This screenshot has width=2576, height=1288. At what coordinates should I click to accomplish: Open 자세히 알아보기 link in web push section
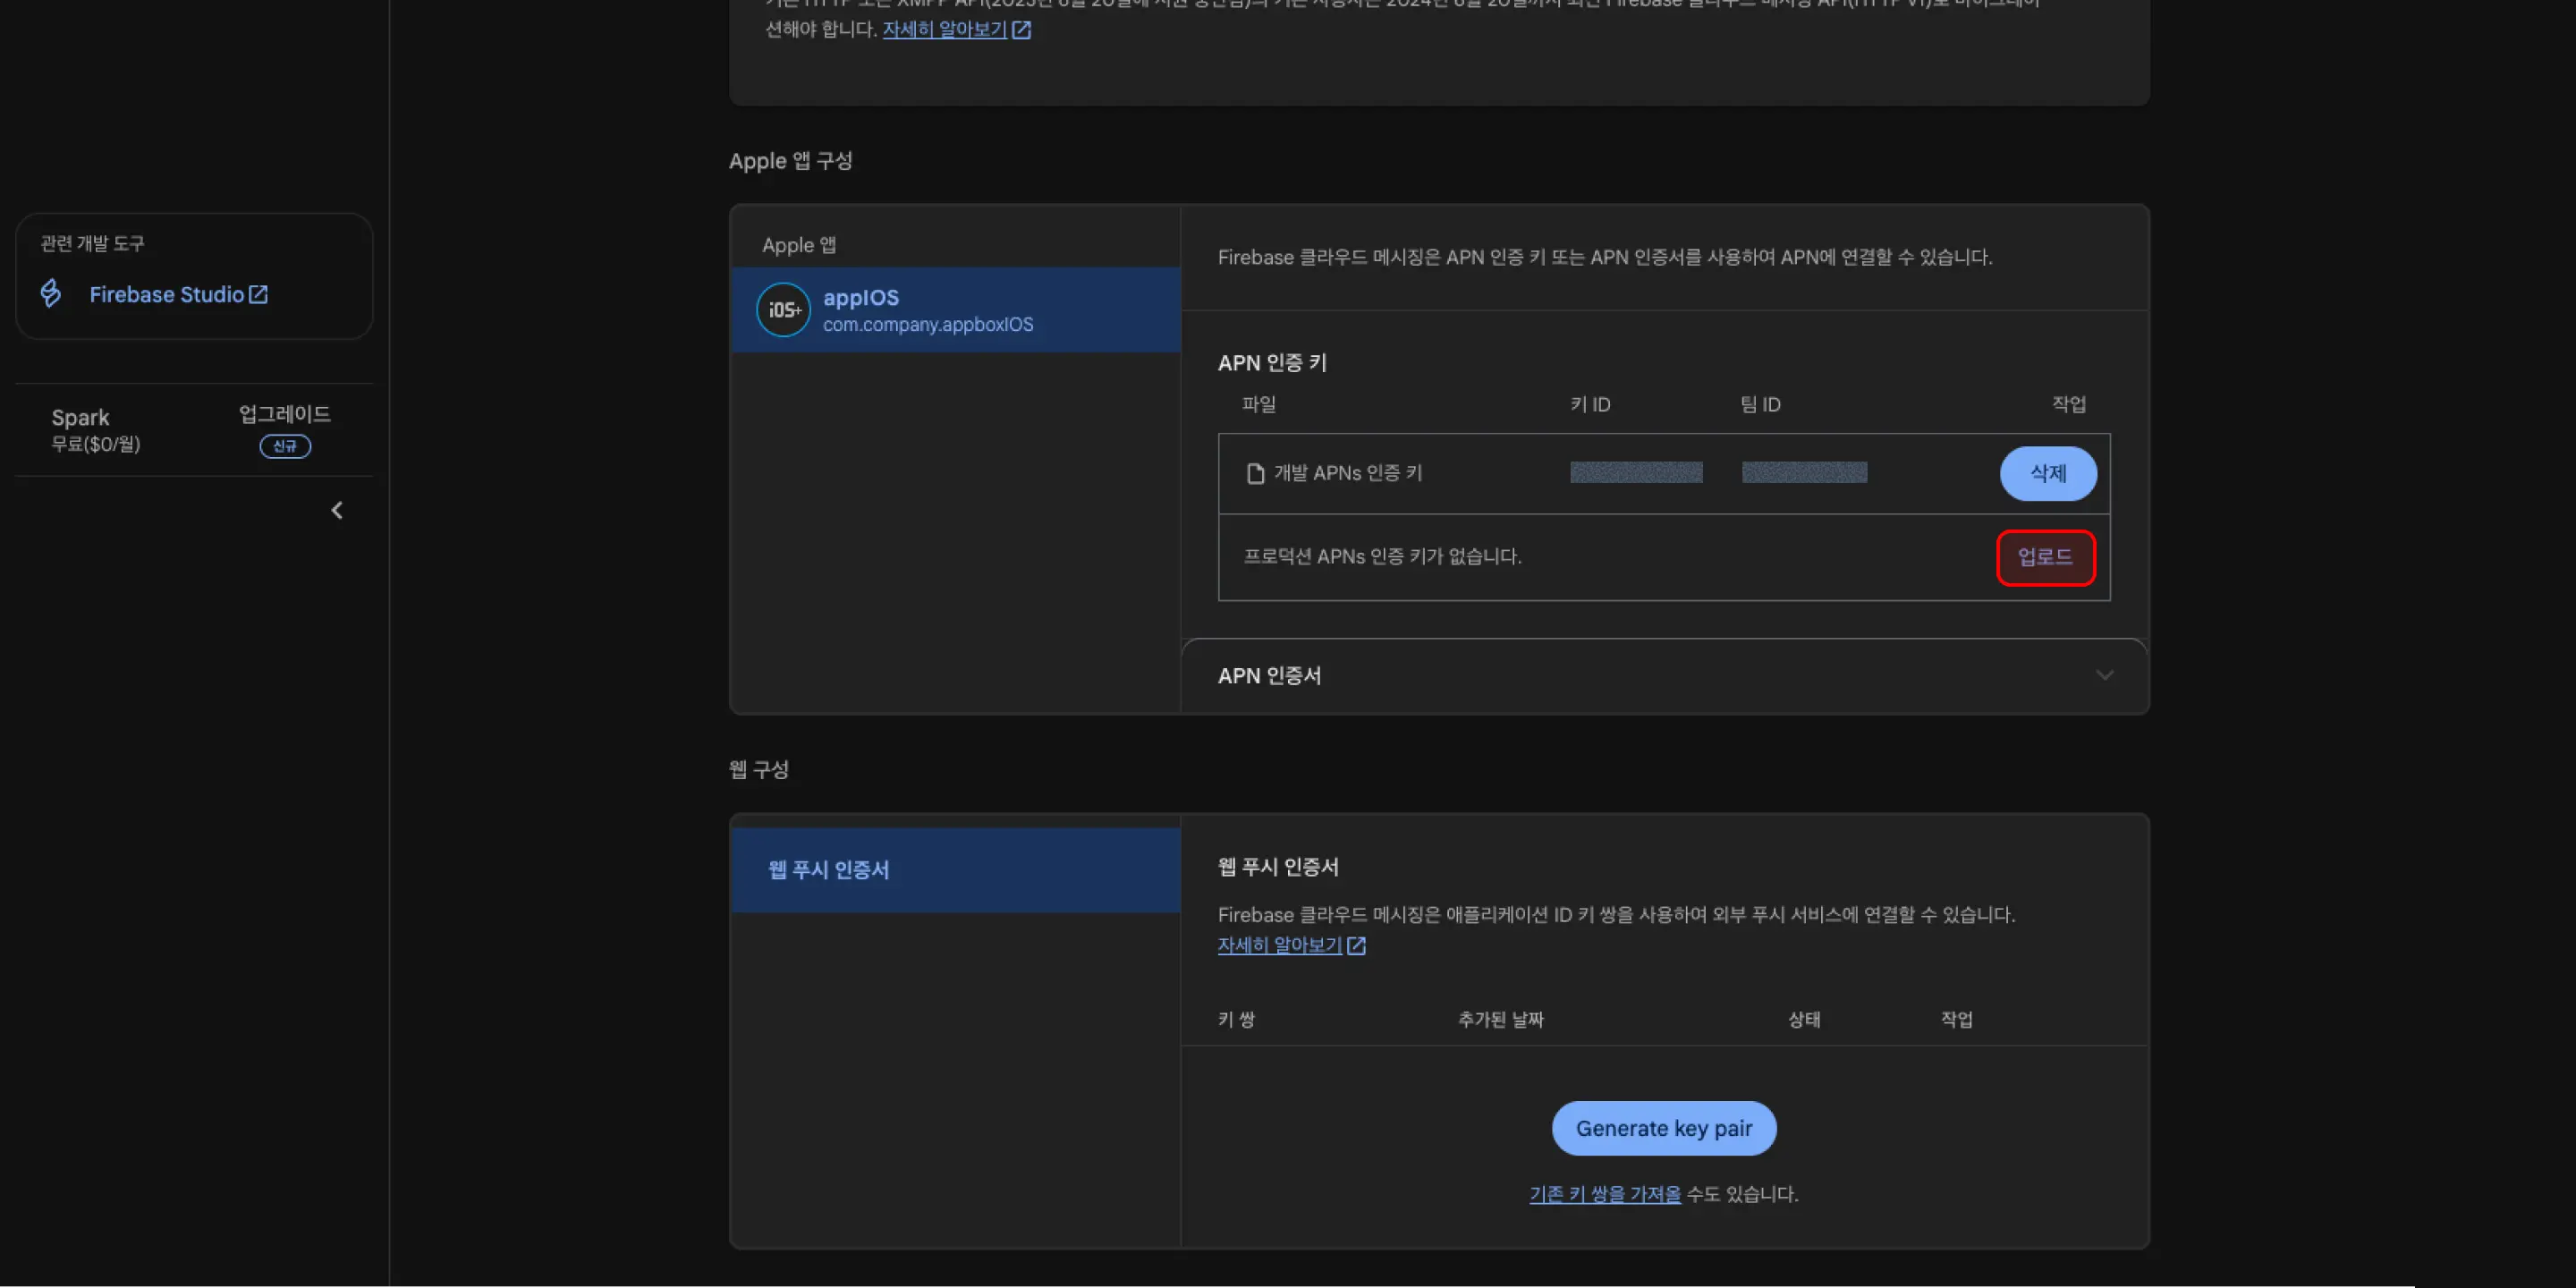1279,945
